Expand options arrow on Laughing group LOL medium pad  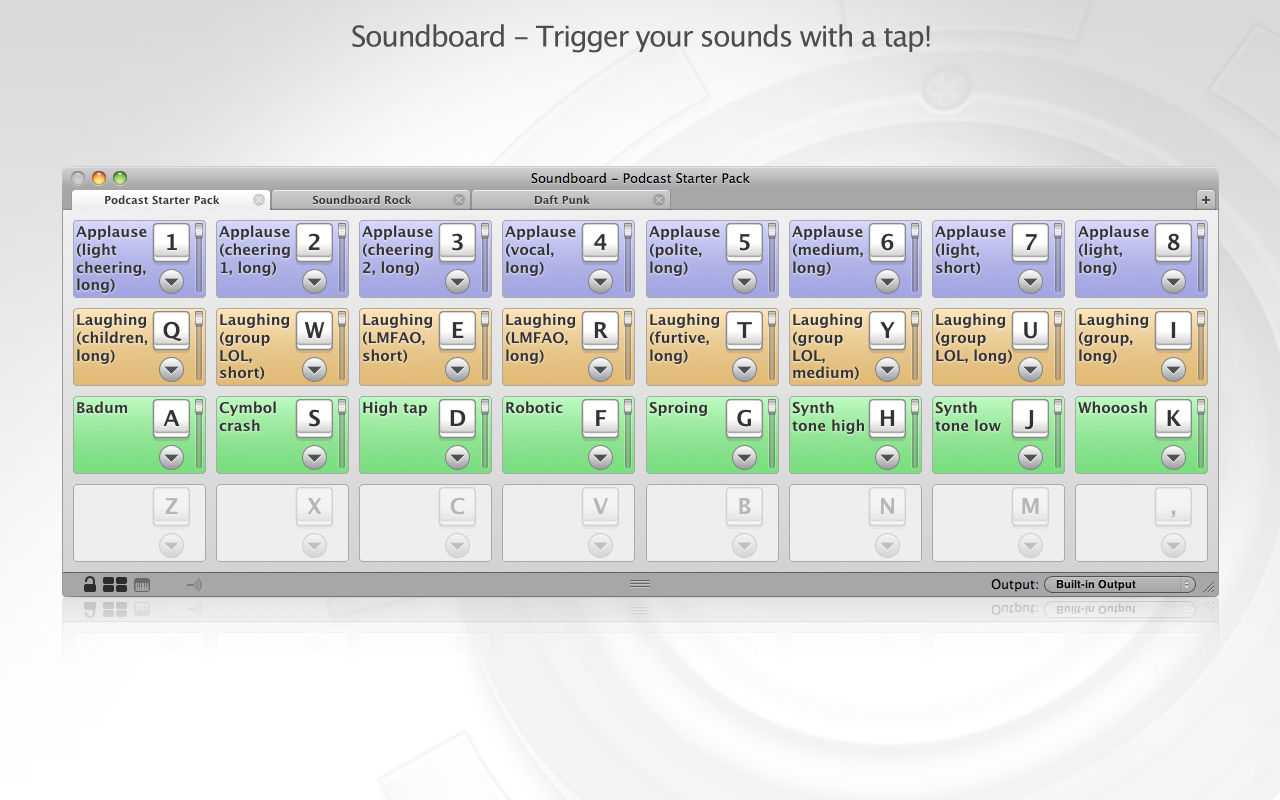pyautogui.click(x=887, y=370)
